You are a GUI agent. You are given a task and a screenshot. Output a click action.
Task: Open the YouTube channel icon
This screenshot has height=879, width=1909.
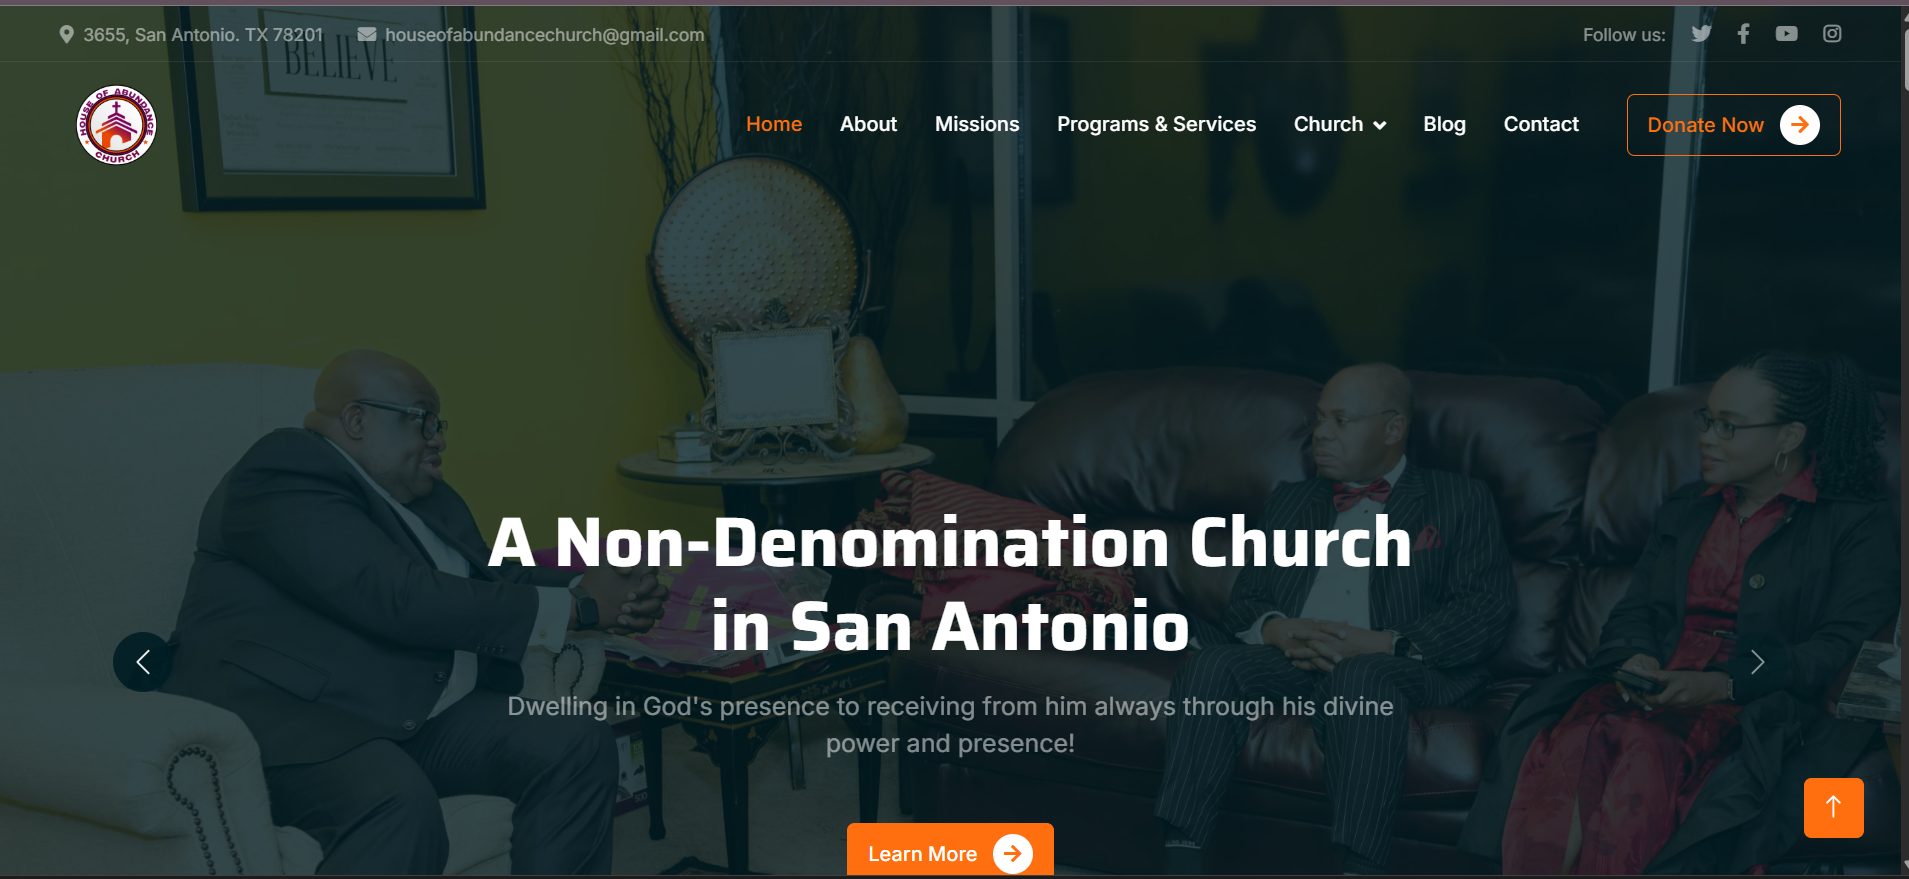click(1786, 34)
